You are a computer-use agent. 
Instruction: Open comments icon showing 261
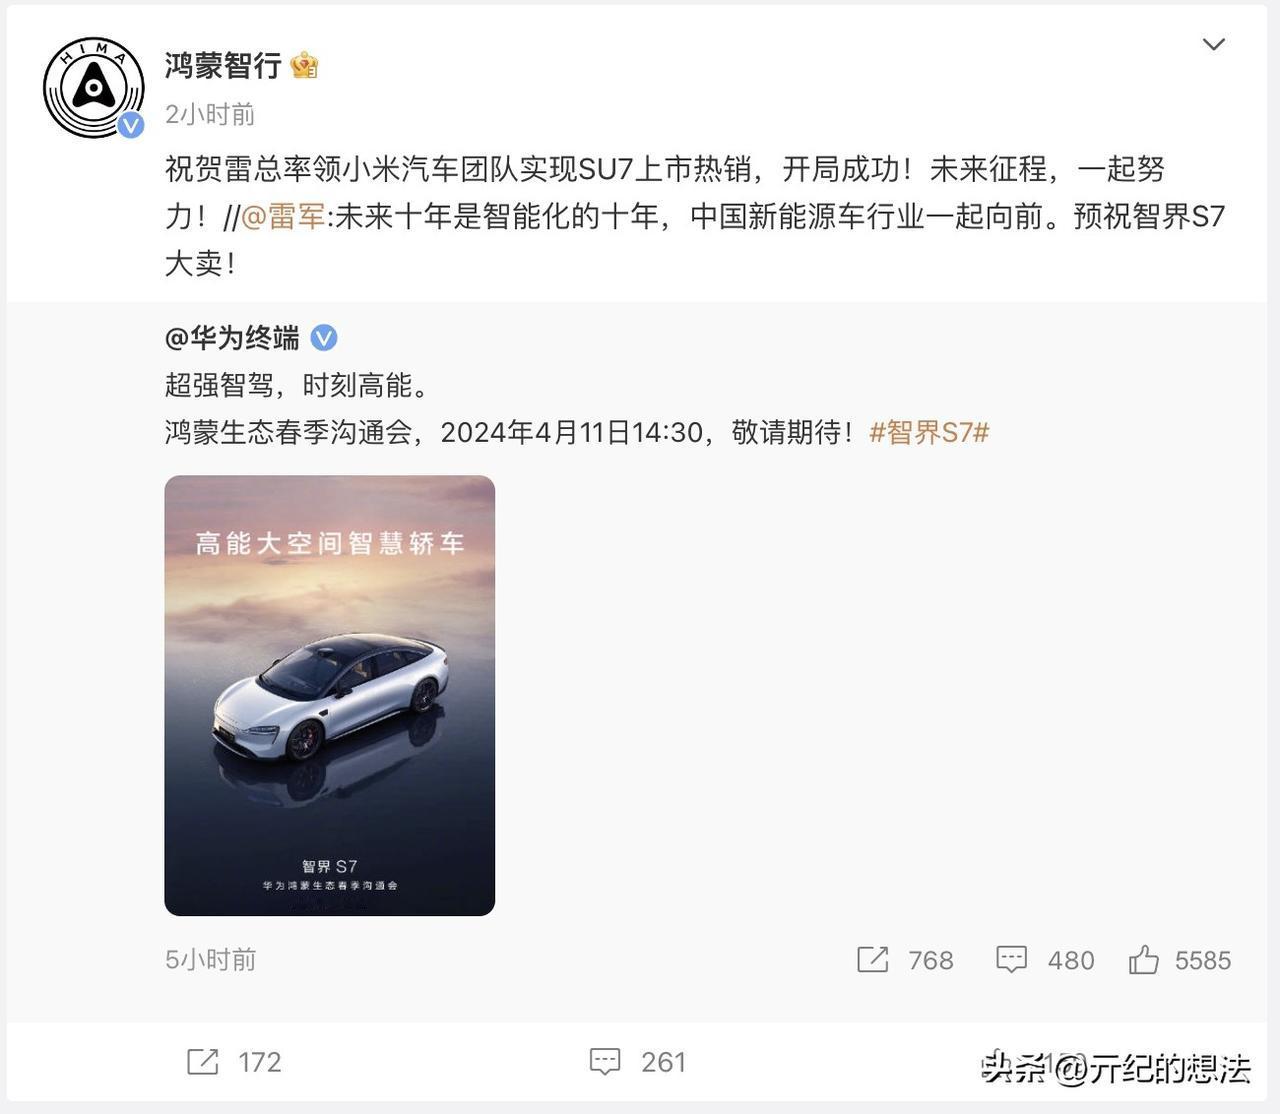tap(605, 1062)
